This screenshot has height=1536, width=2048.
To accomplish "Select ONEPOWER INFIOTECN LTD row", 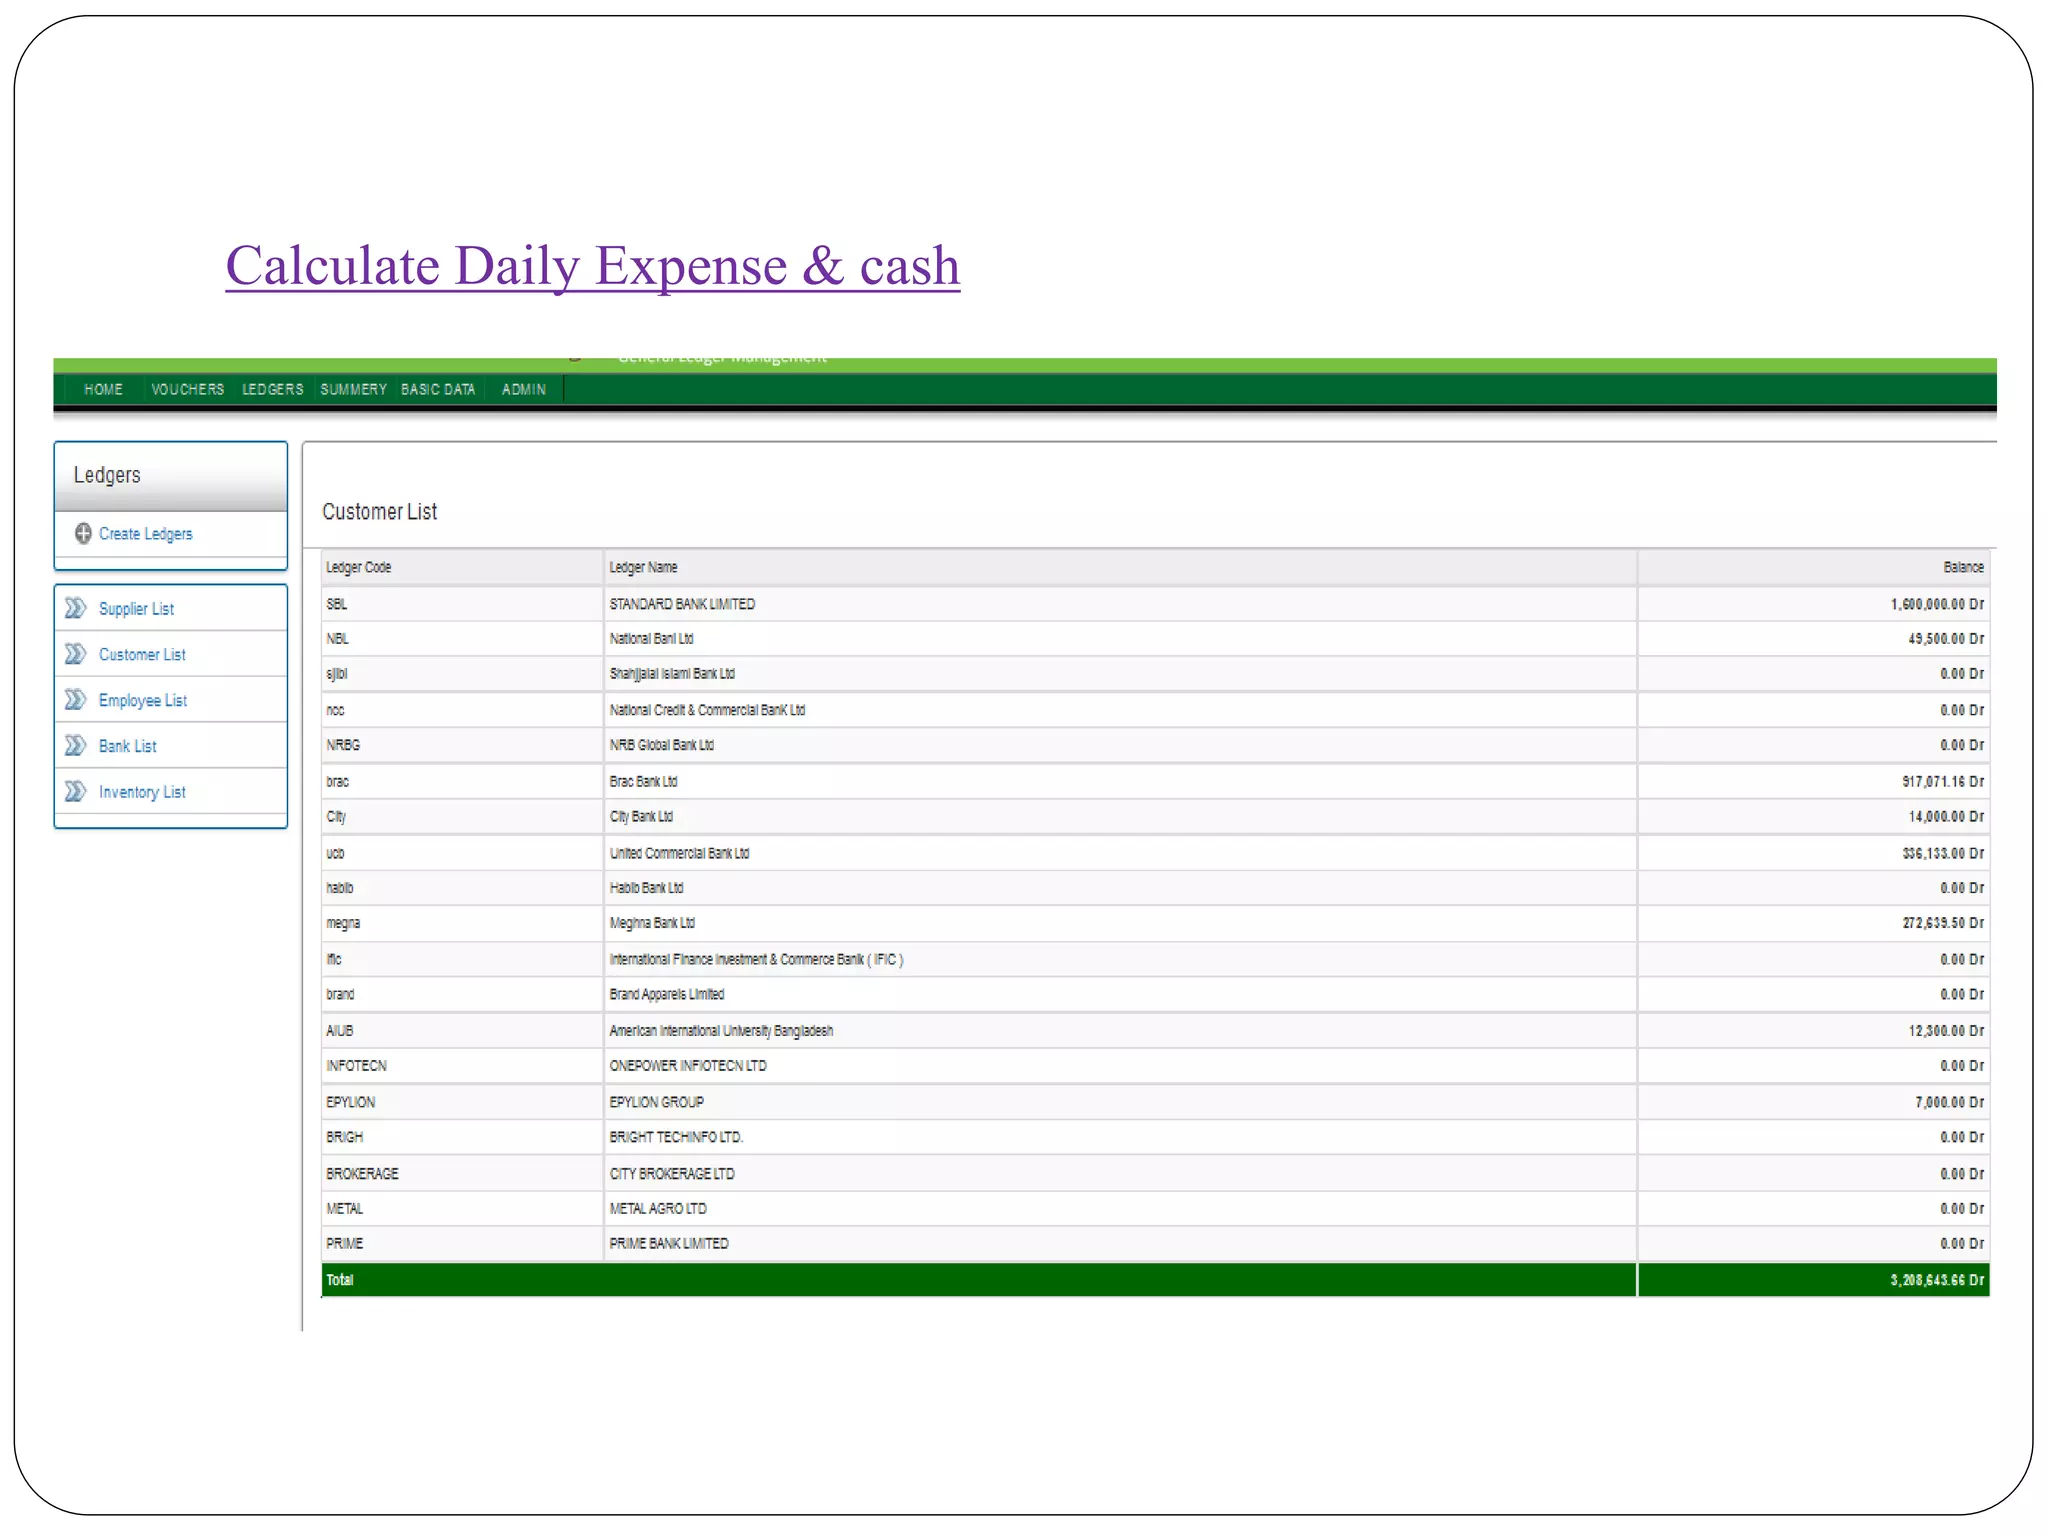I will [1155, 1066].
